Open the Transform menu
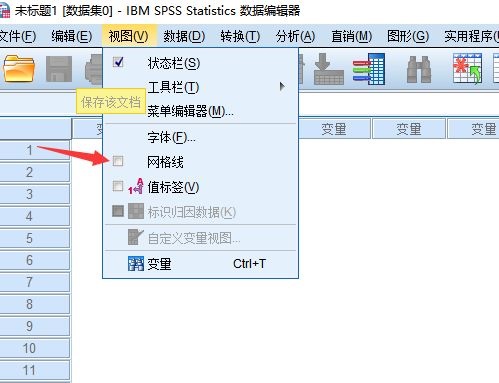 240,36
